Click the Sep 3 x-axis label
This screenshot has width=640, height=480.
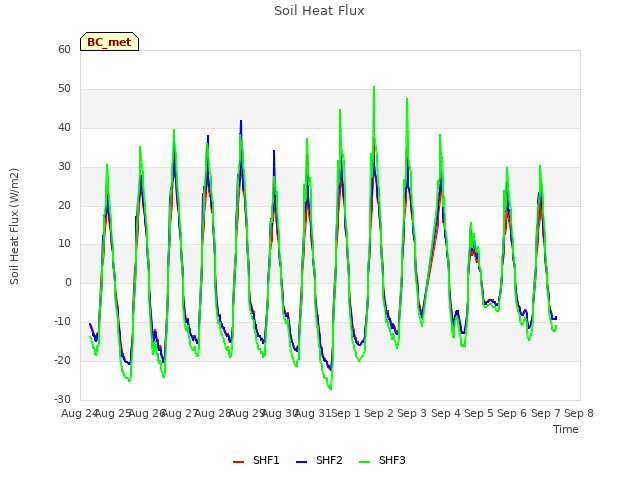click(412, 413)
